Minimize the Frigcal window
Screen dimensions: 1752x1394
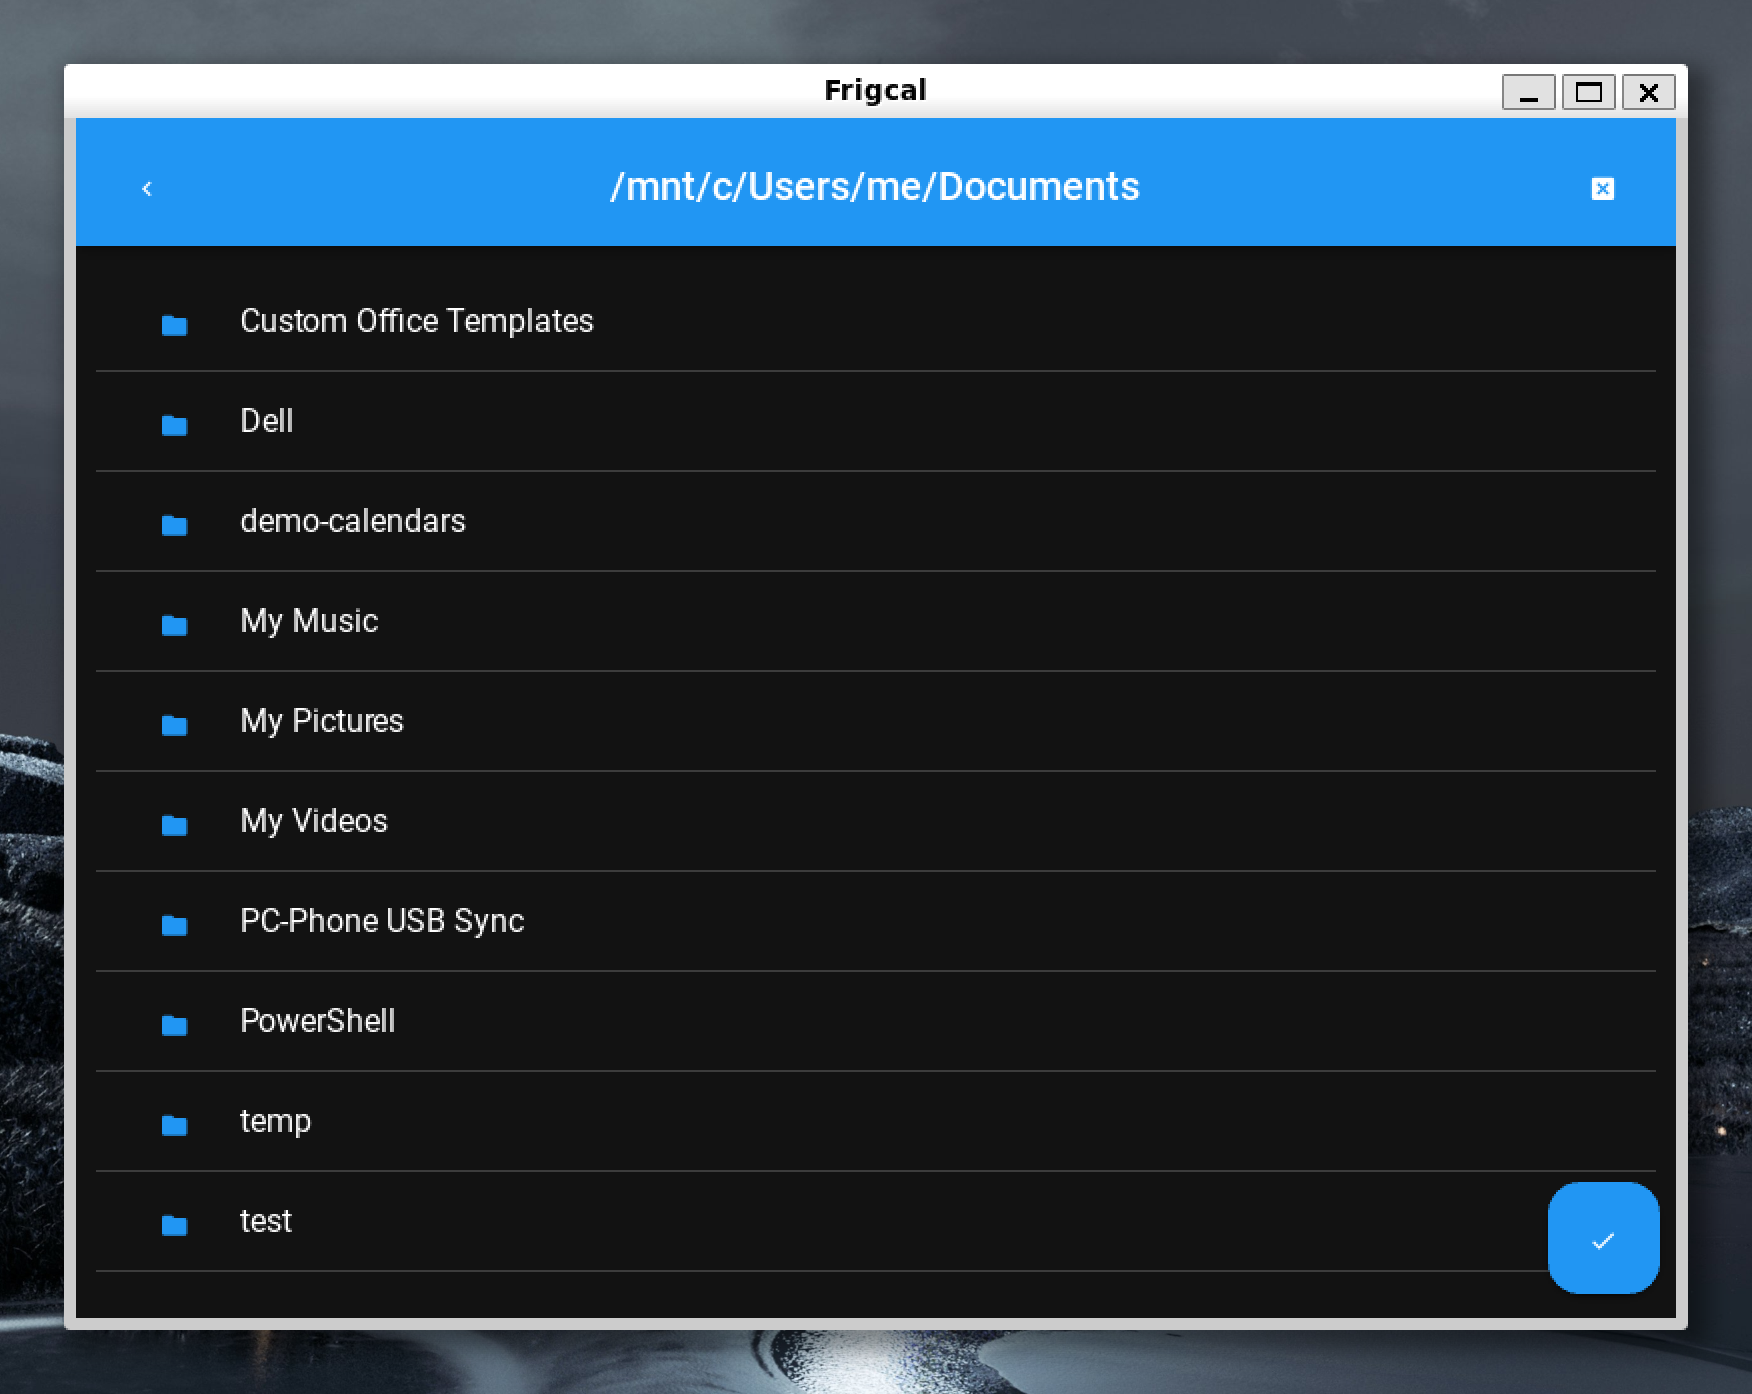(1528, 92)
